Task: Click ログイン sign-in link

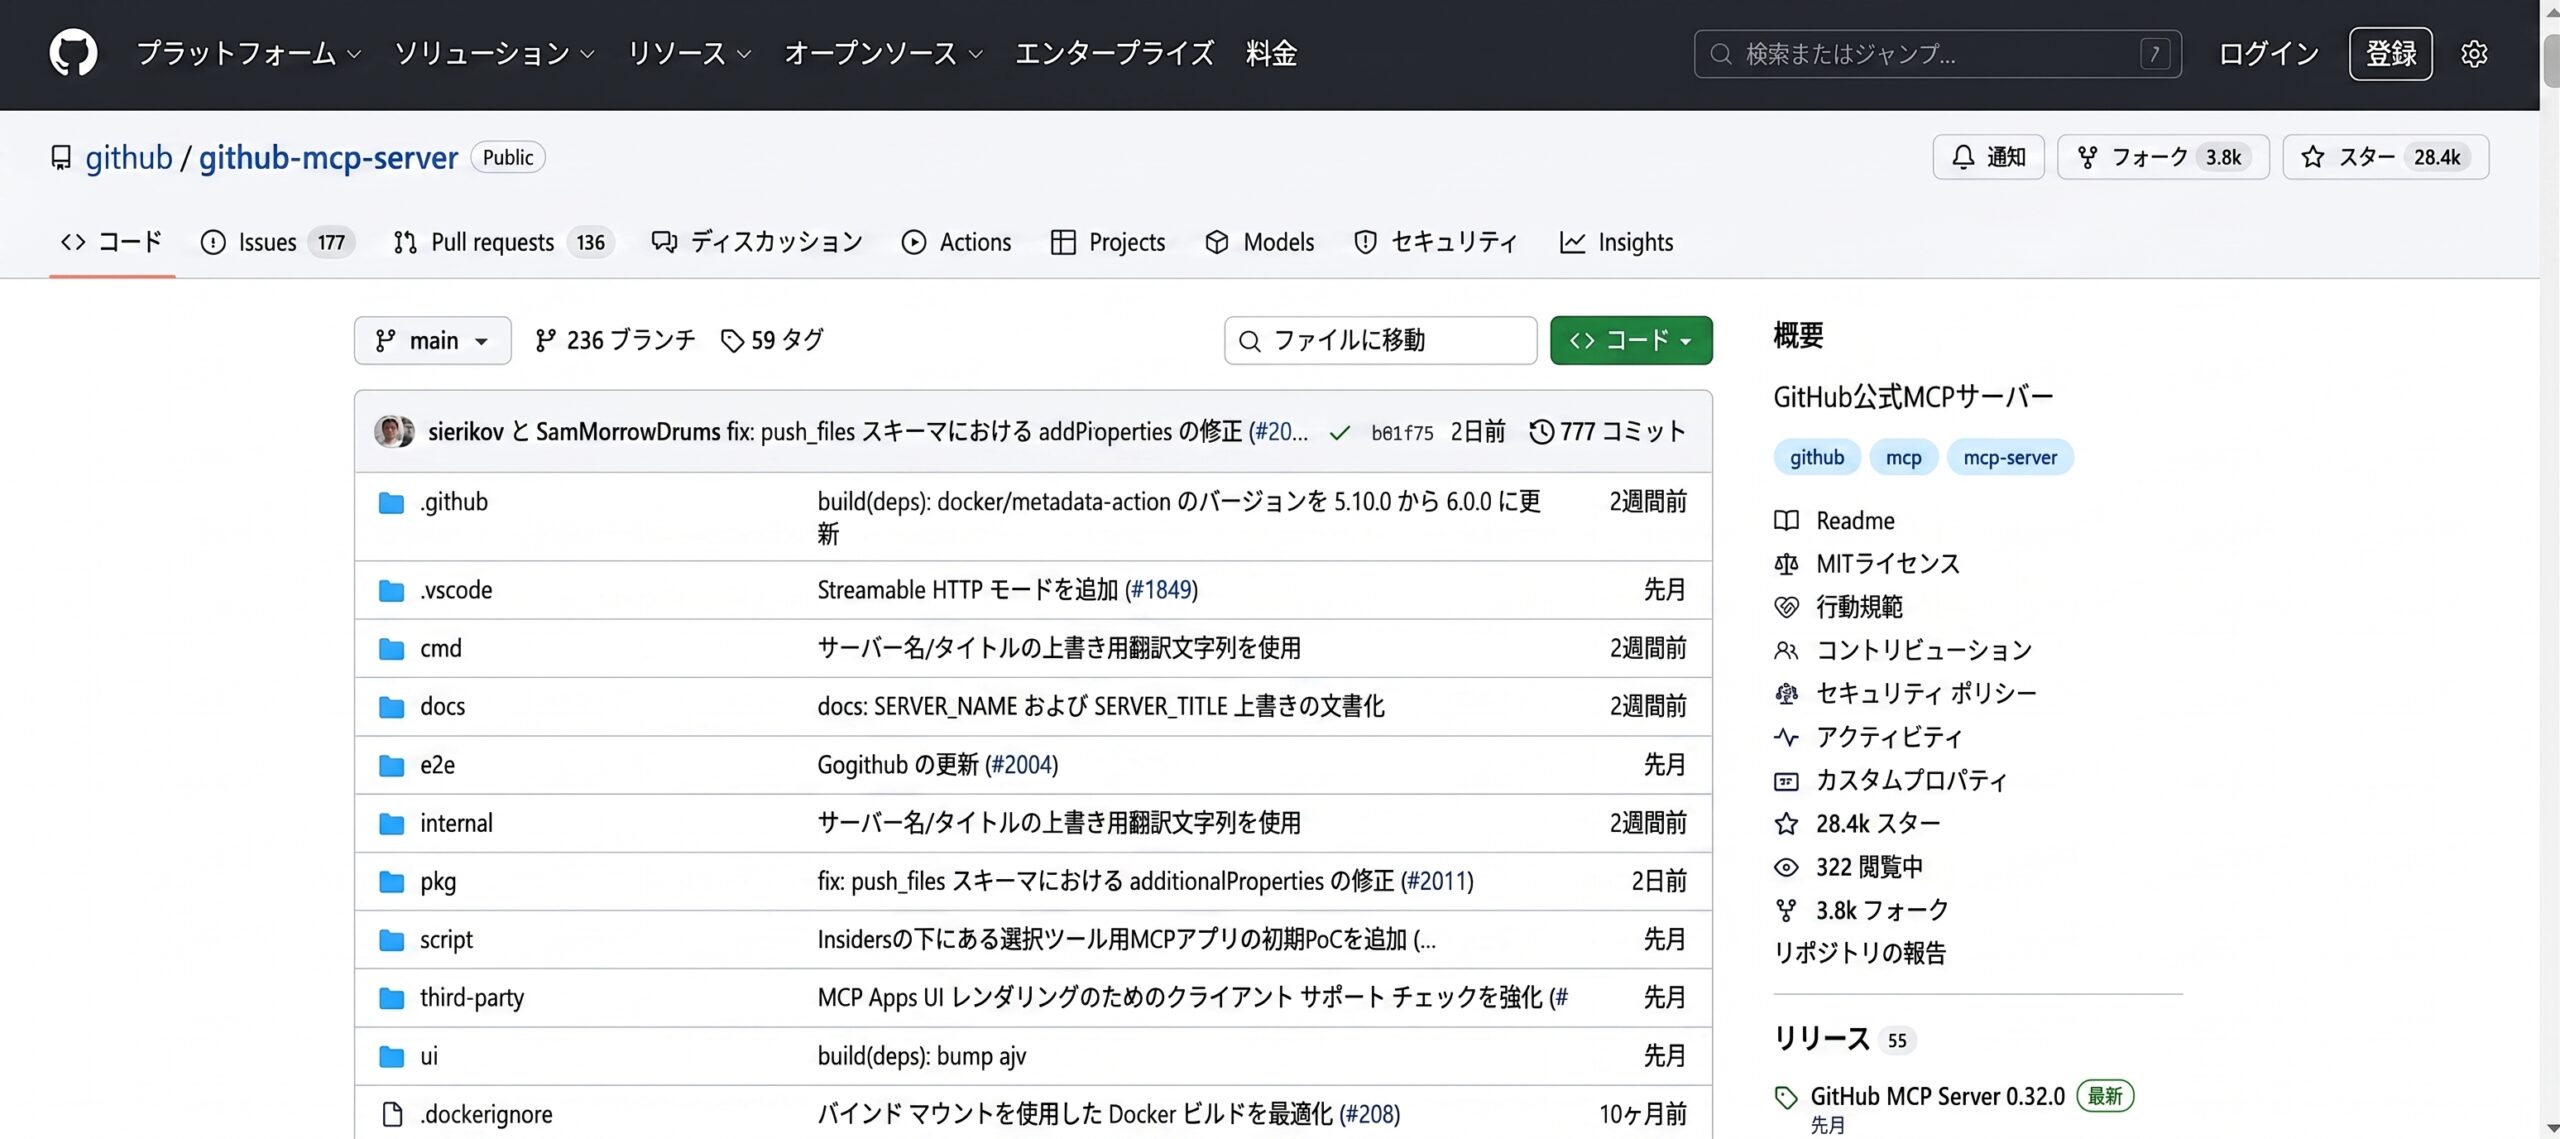Action: (x=2268, y=54)
